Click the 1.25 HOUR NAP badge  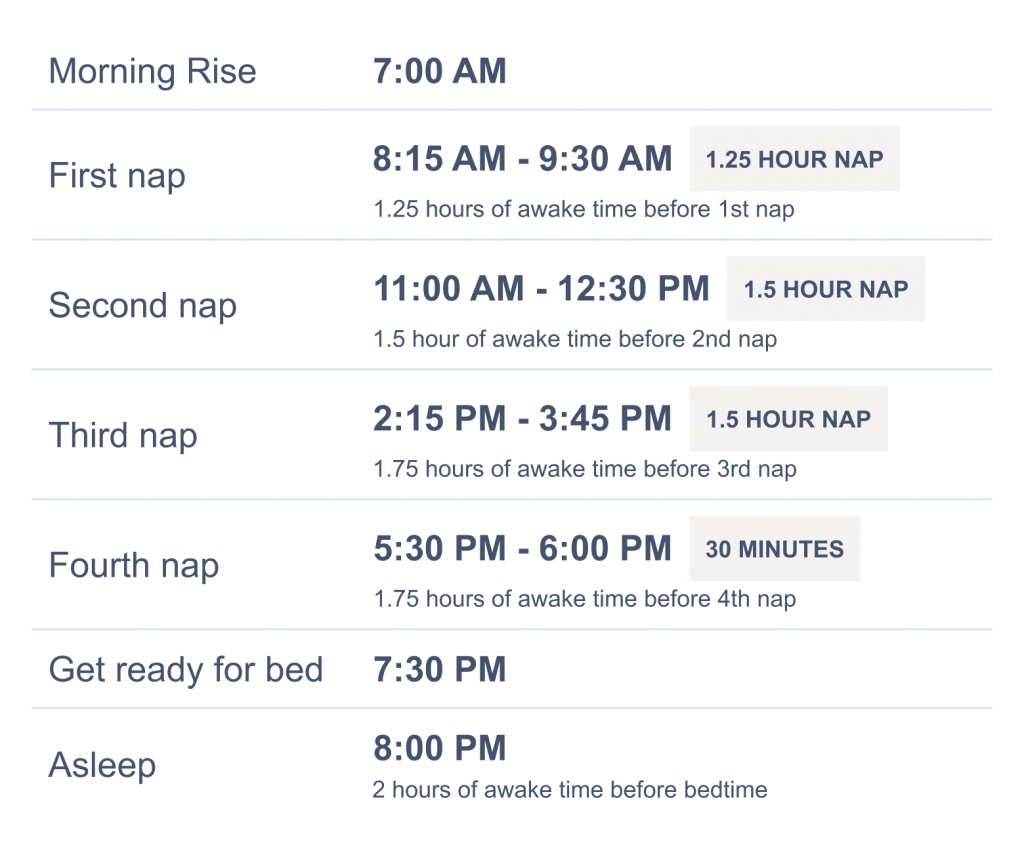[794, 159]
